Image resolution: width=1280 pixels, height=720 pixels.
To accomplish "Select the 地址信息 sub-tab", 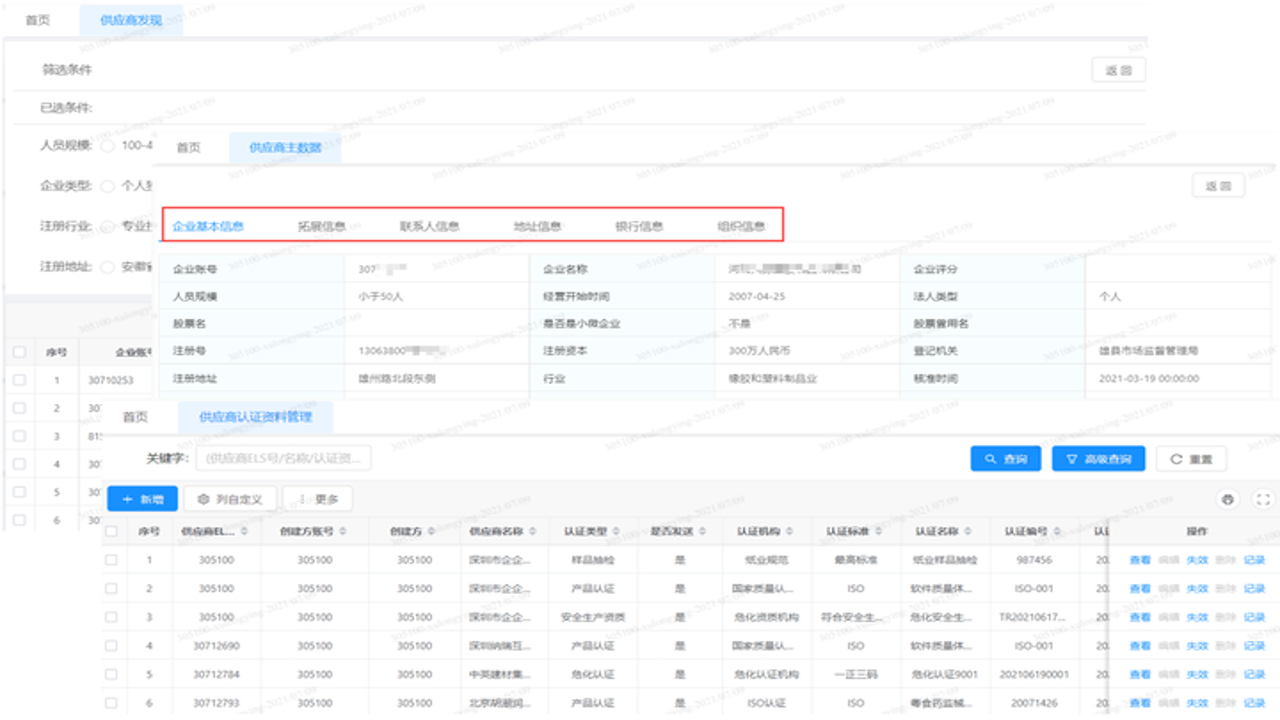I will pos(537,226).
